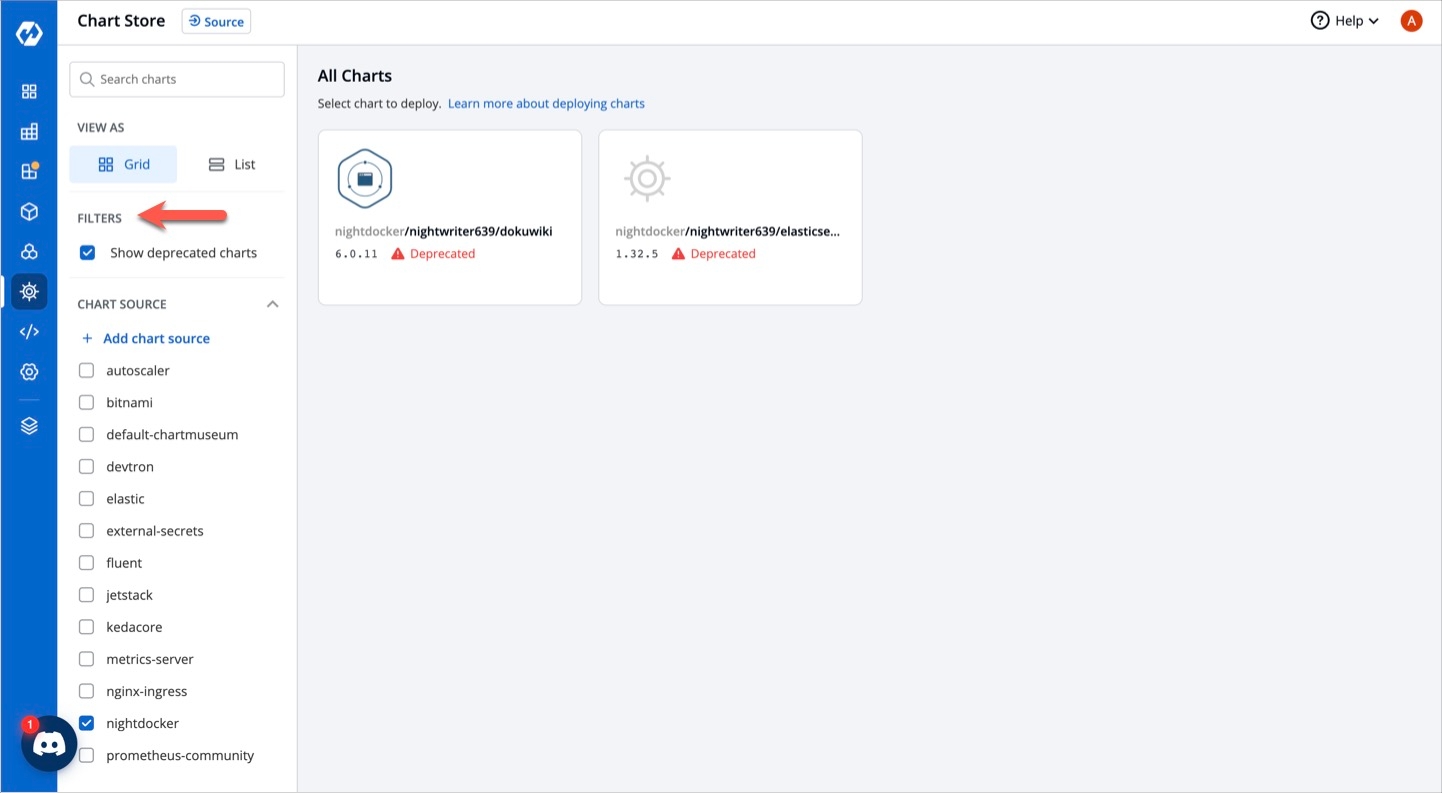Collapse the Chart Source section chevron
The image size is (1442, 793).
(272, 304)
